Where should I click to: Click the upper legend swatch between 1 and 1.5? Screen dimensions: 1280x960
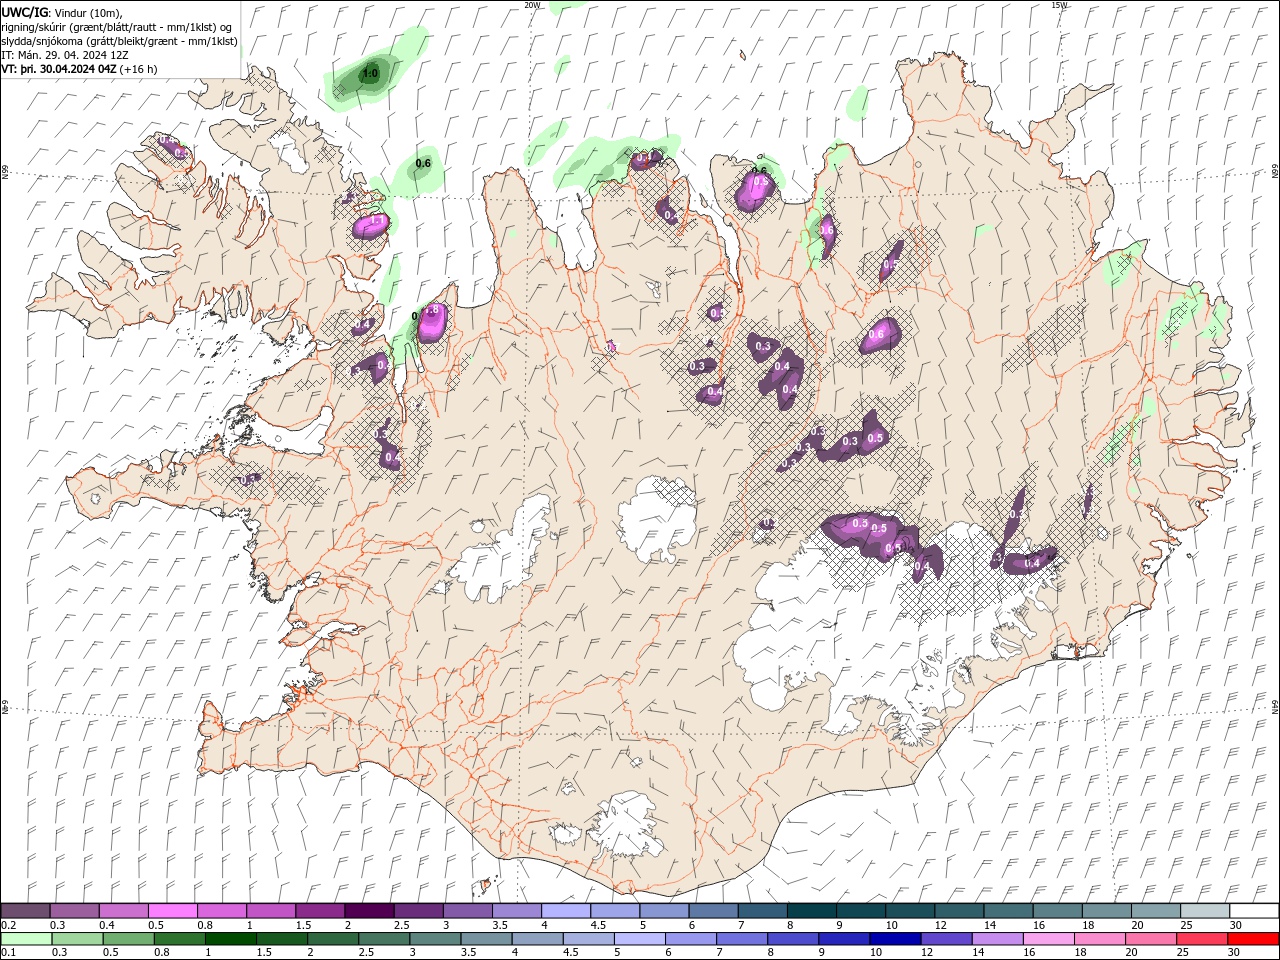271,911
